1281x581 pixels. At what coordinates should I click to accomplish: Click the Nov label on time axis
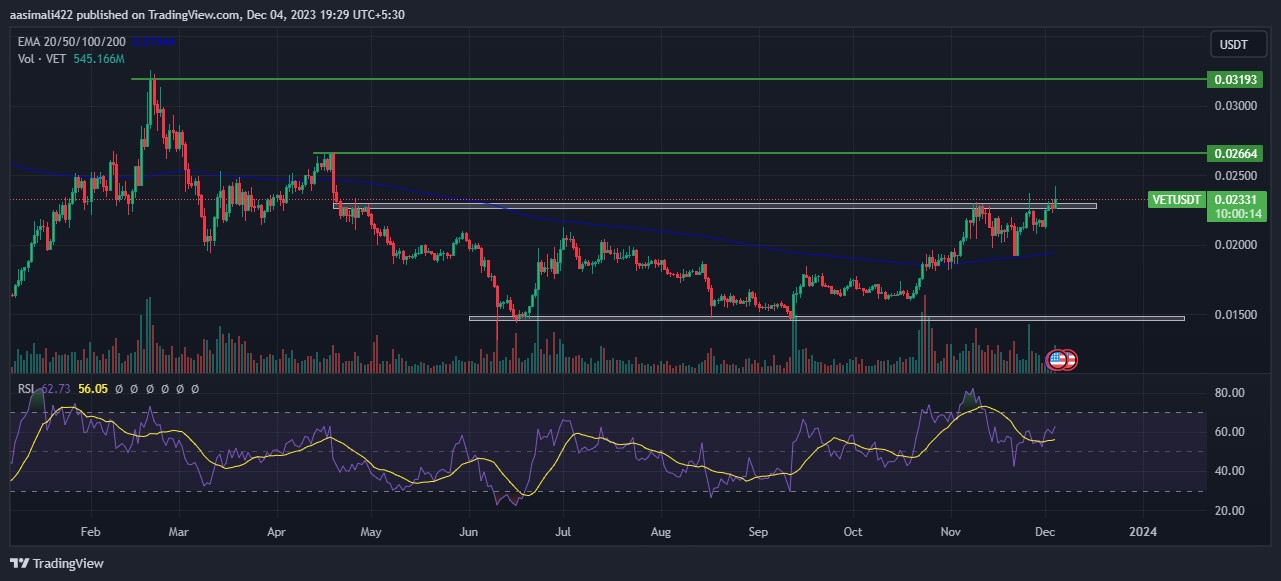pos(949,533)
